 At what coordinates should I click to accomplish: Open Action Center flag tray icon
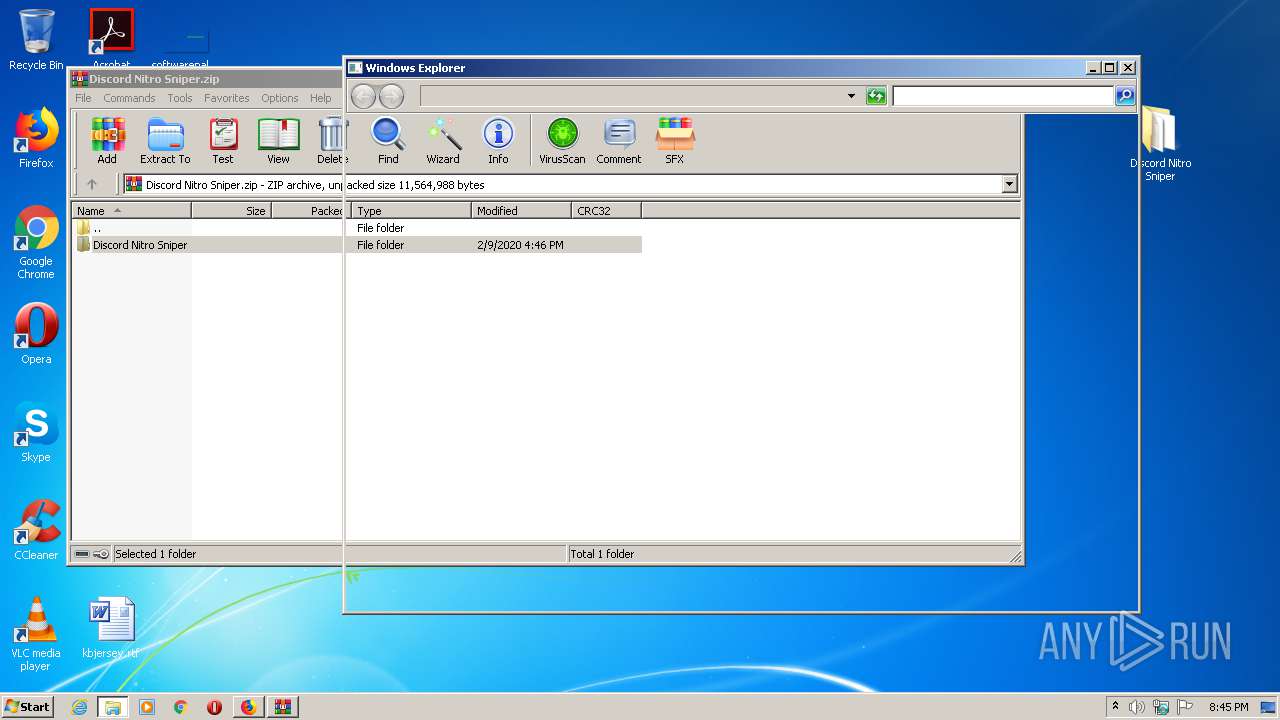[1184, 707]
